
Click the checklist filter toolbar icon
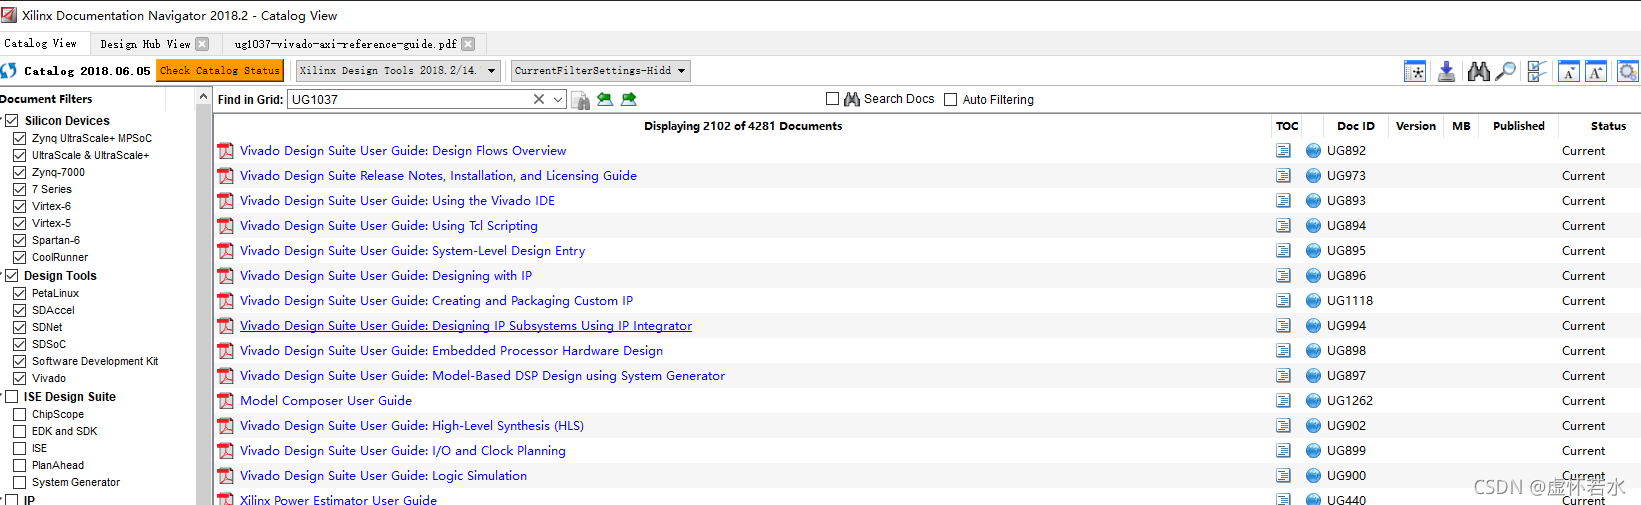pos(1537,71)
